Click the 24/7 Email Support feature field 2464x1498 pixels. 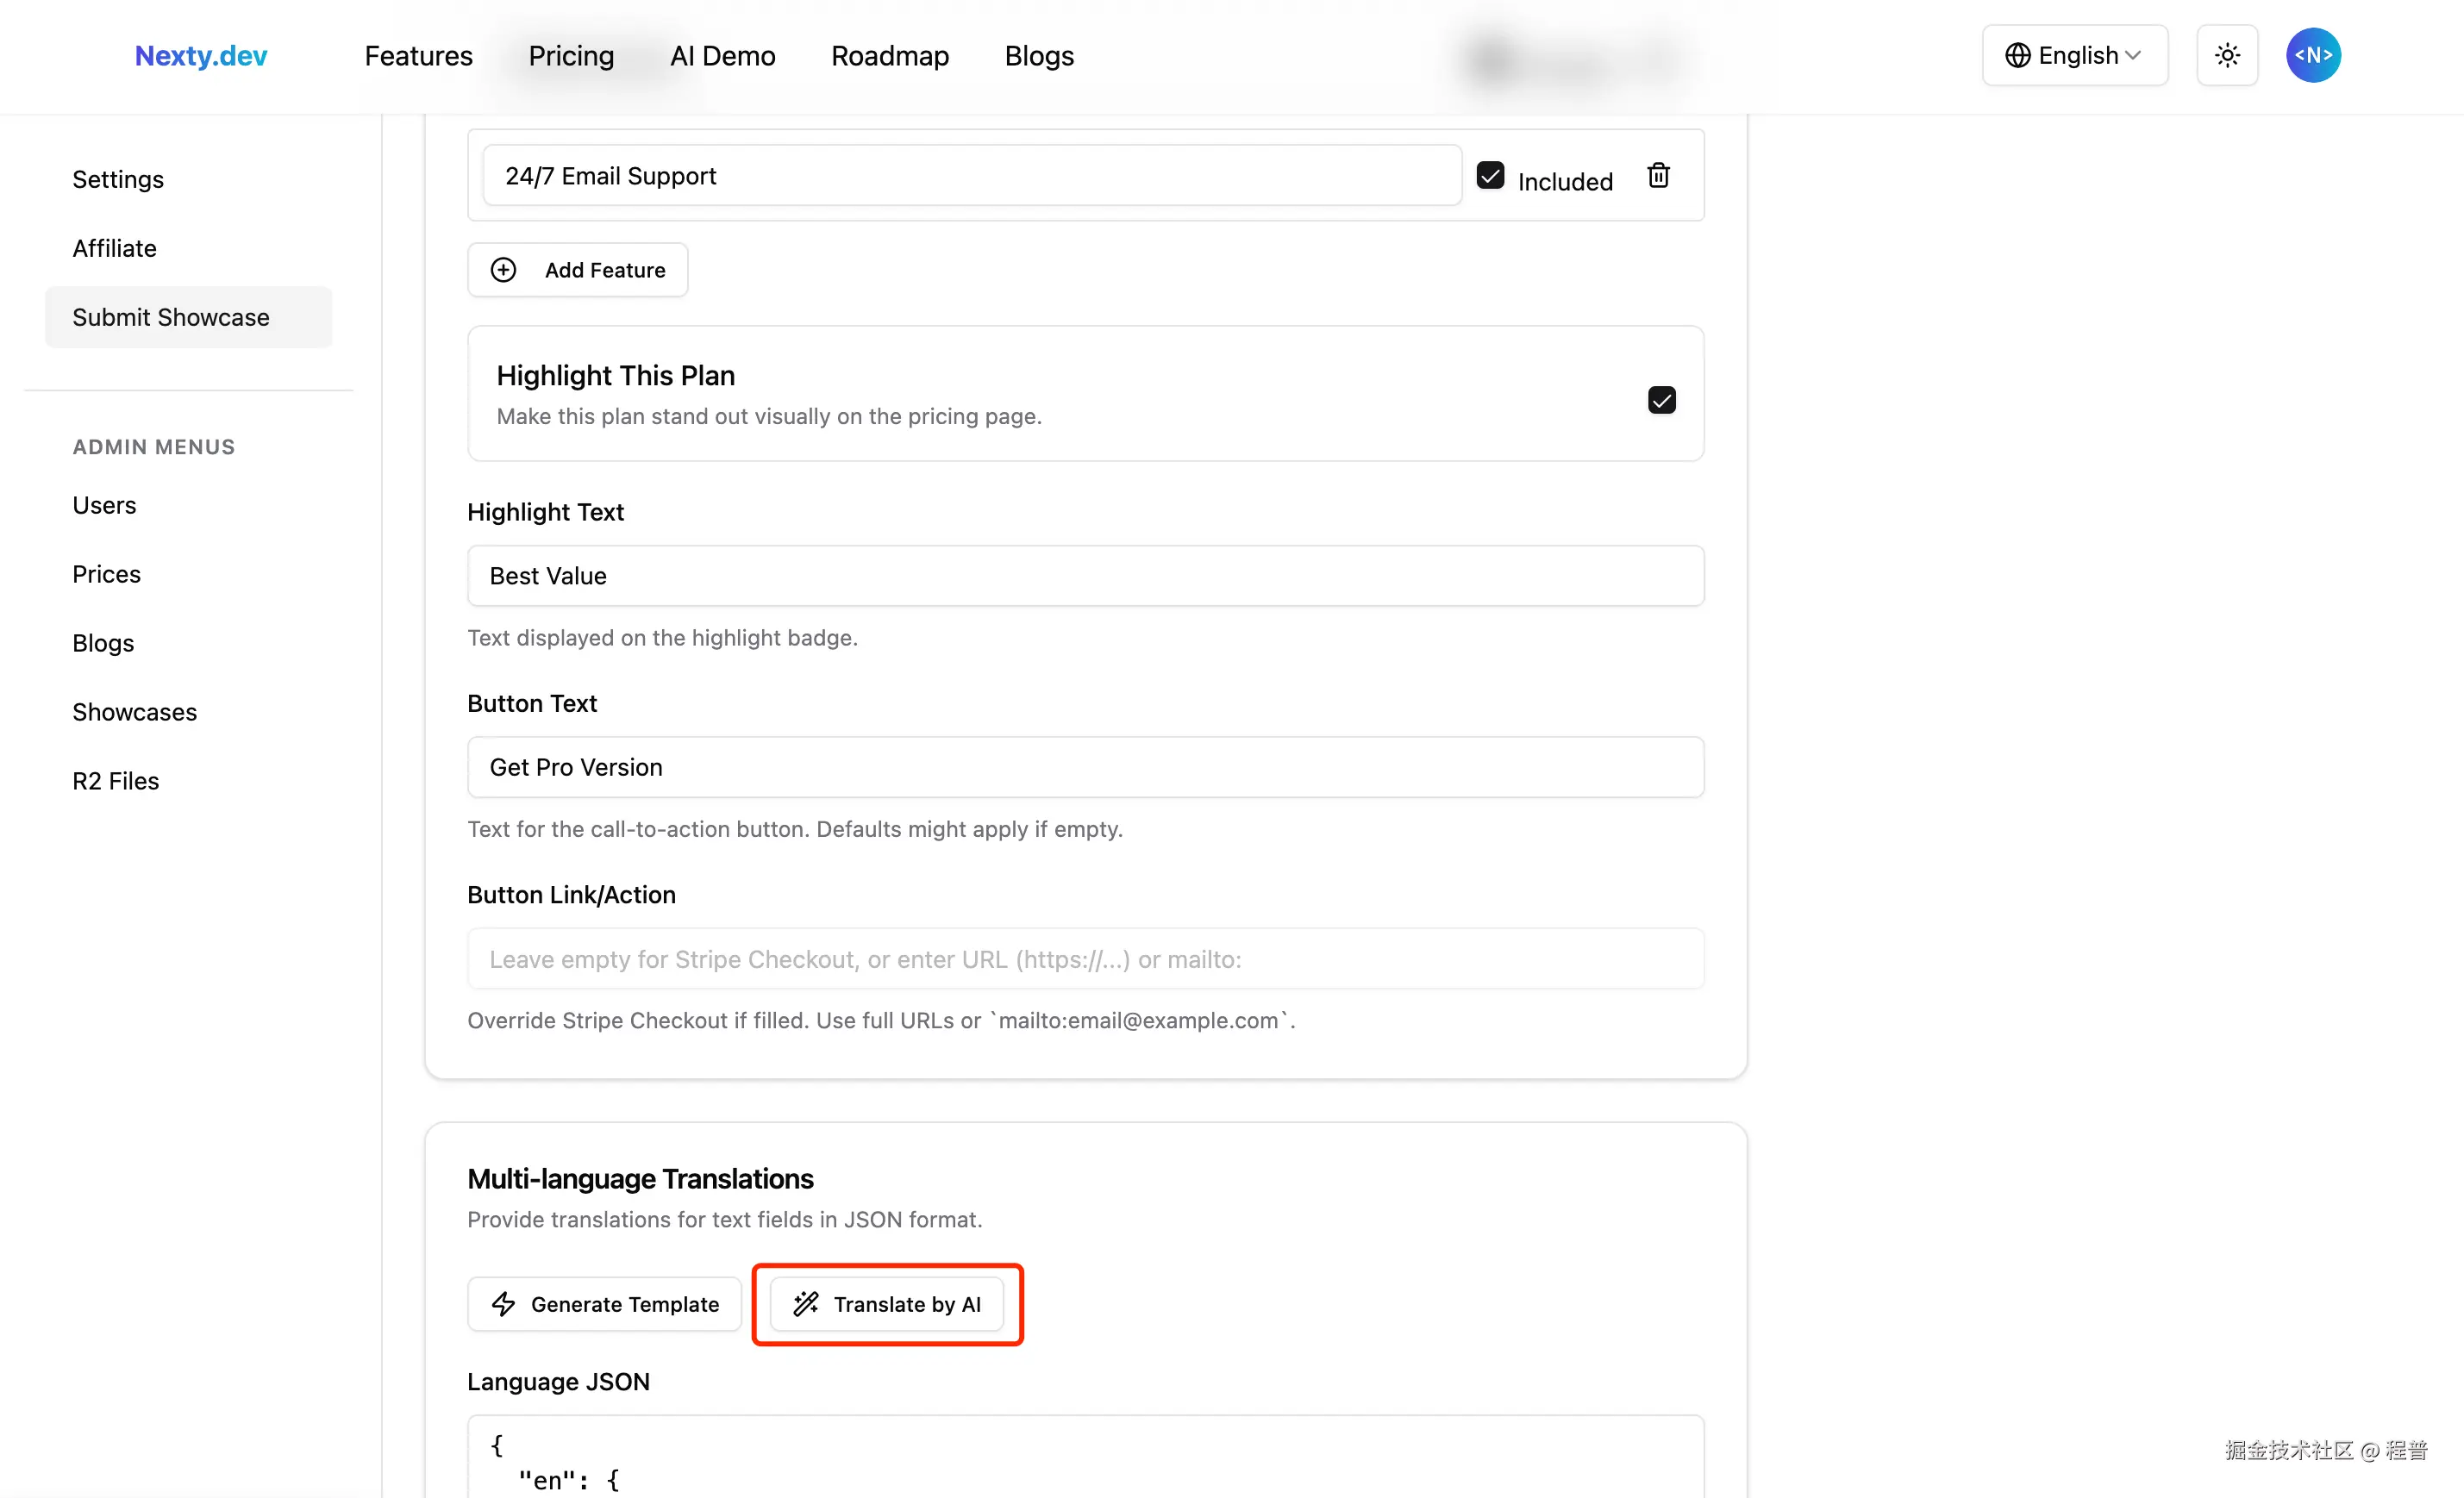pyautogui.click(x=971, y=176)
